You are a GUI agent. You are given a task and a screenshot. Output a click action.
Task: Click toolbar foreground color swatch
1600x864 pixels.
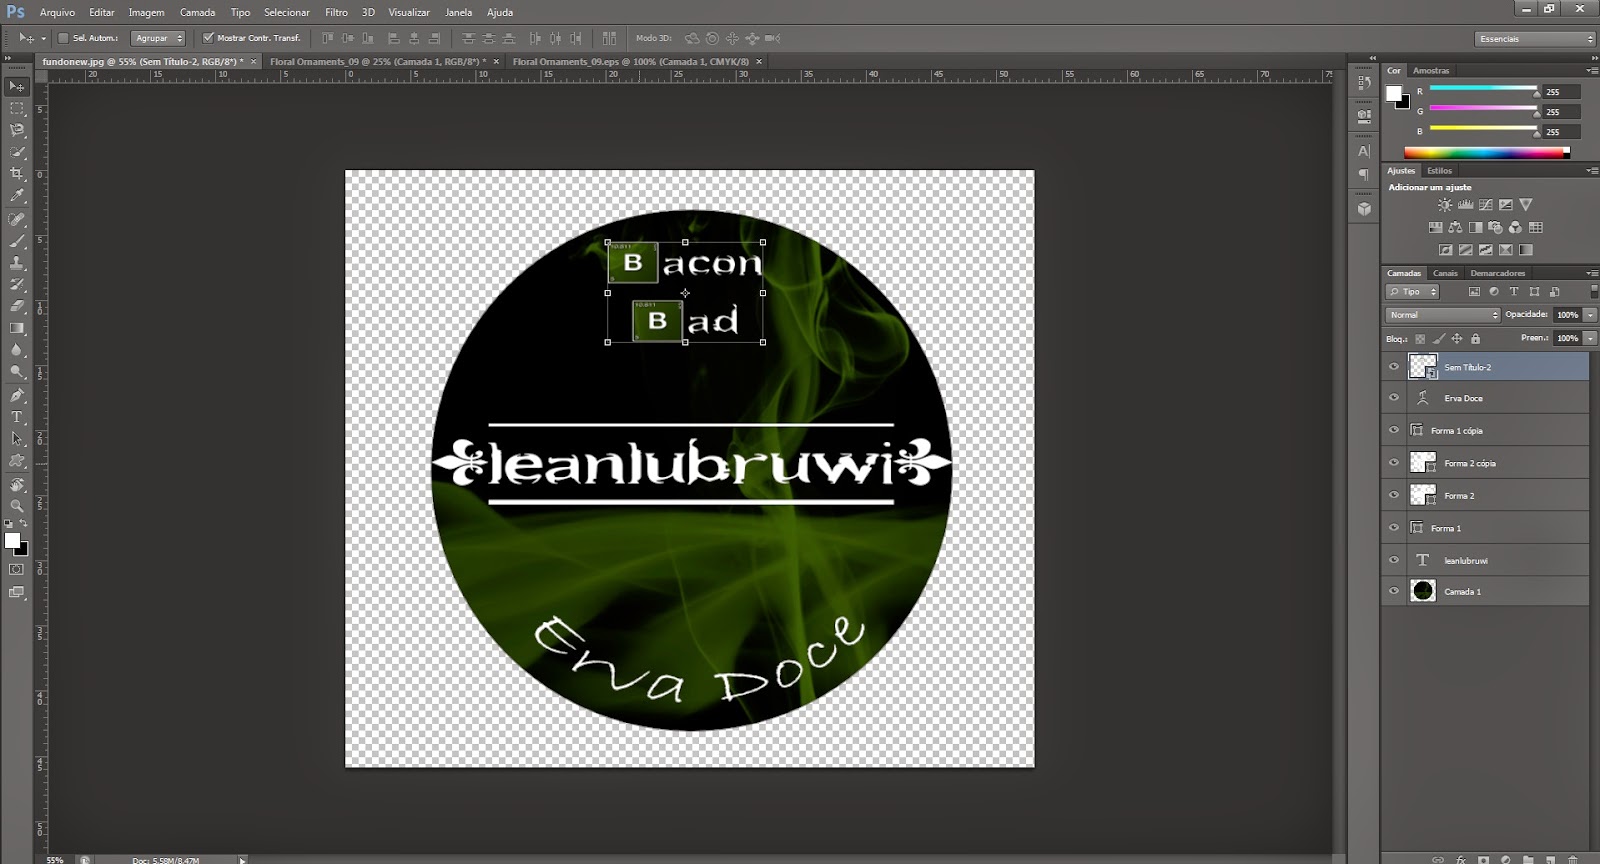coord(12,541)
